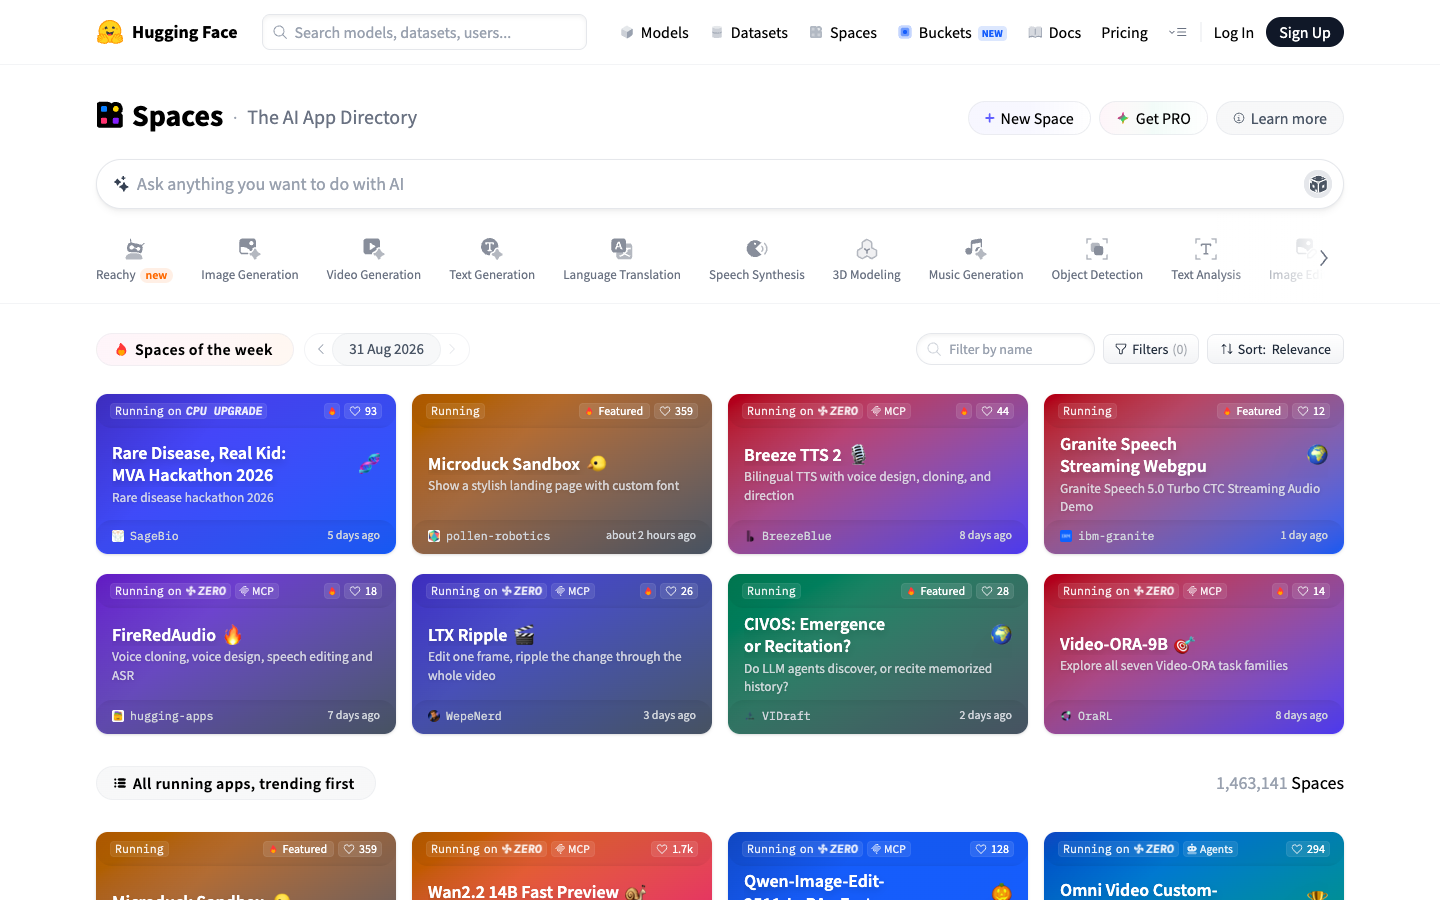The width and height of the screenshot is (1440, 900).
Task: Like the Rare Disease, Real Kid space
Action: pos(362,411)
